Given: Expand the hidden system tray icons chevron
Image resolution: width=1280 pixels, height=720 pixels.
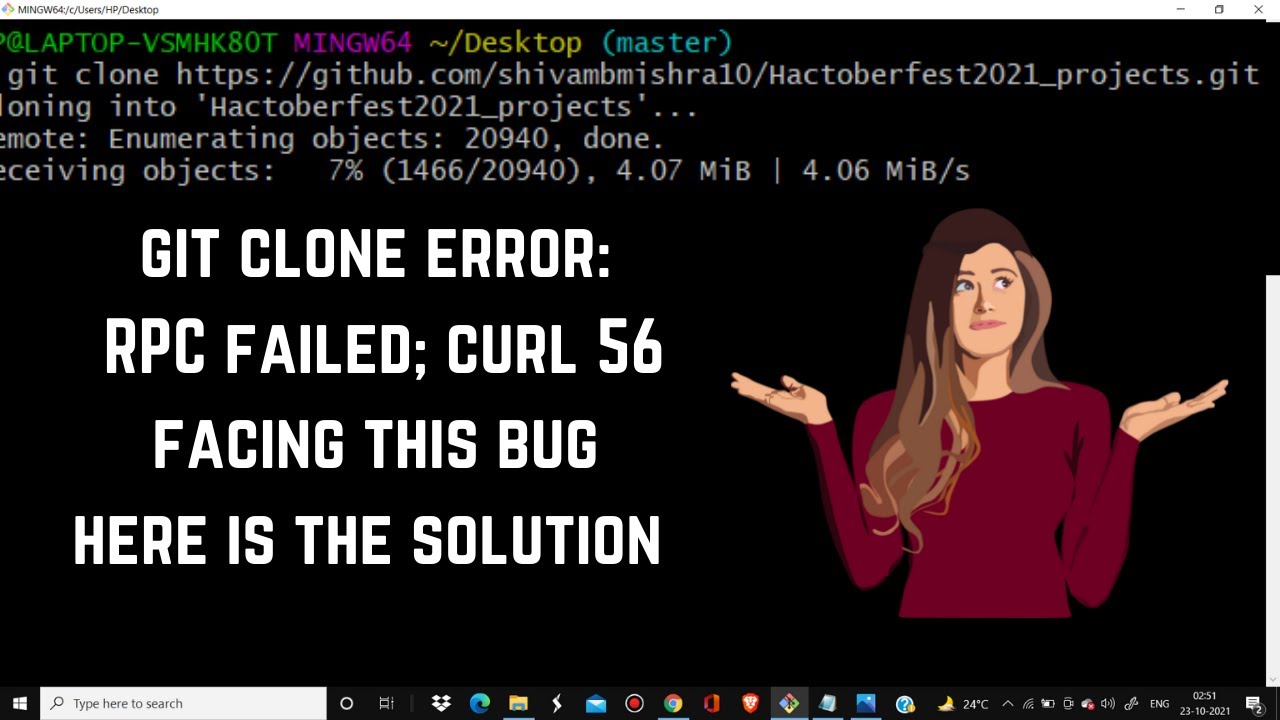Looking at the screenshot, I should 1008,703.
